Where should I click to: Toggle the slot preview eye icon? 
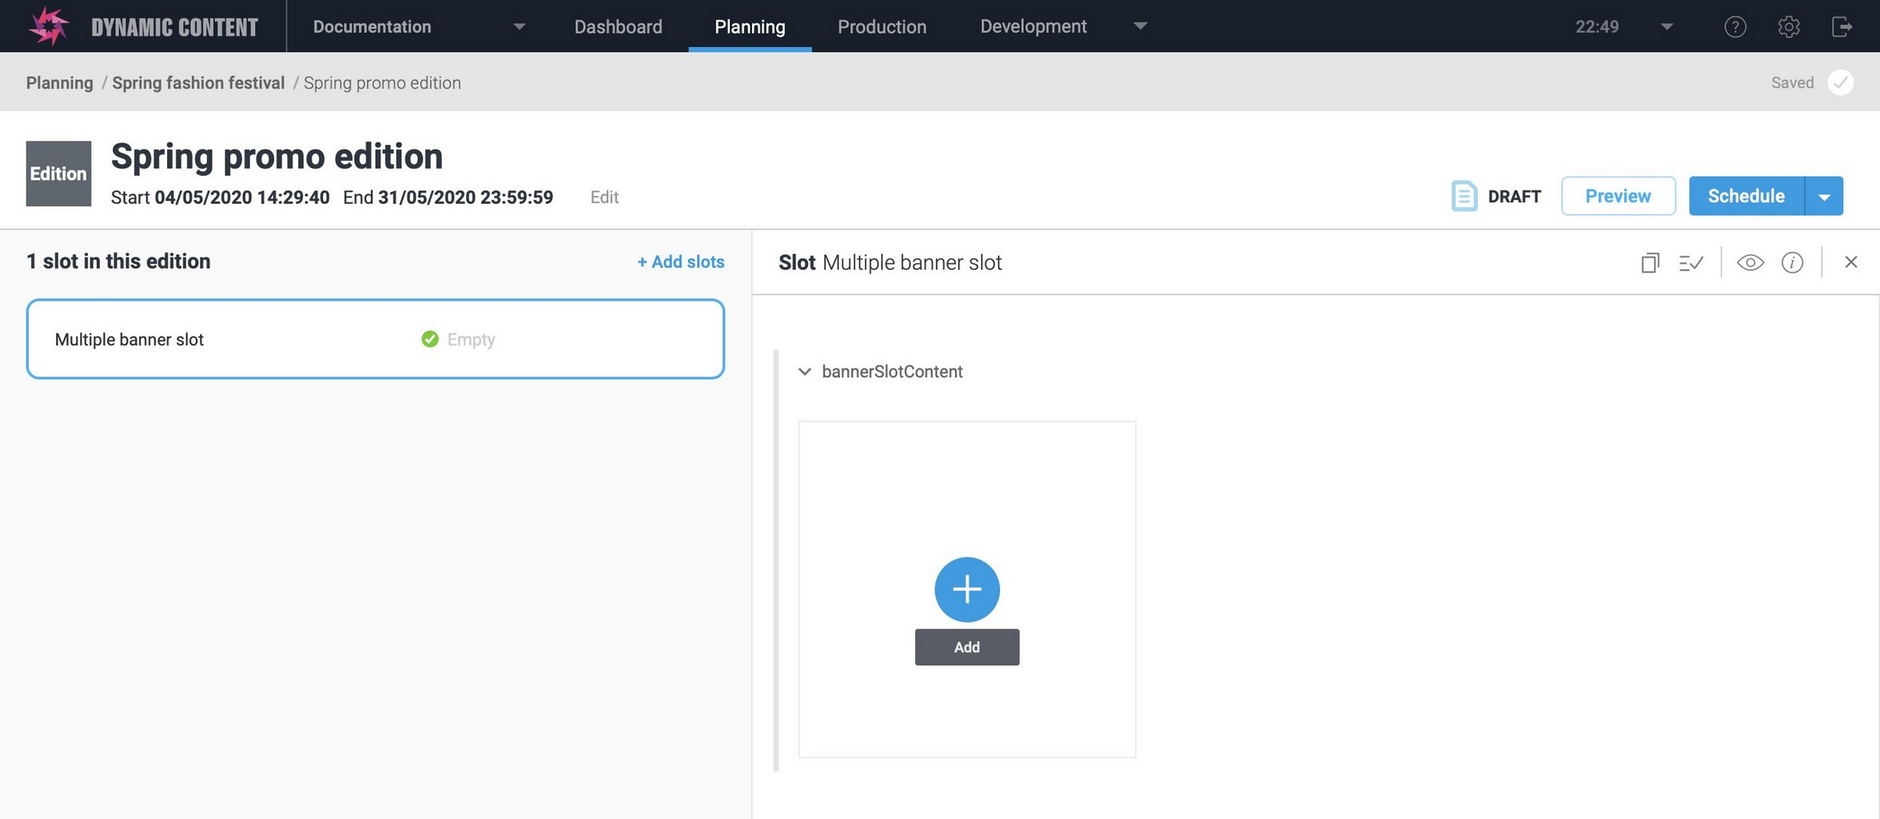point(1750,263)
